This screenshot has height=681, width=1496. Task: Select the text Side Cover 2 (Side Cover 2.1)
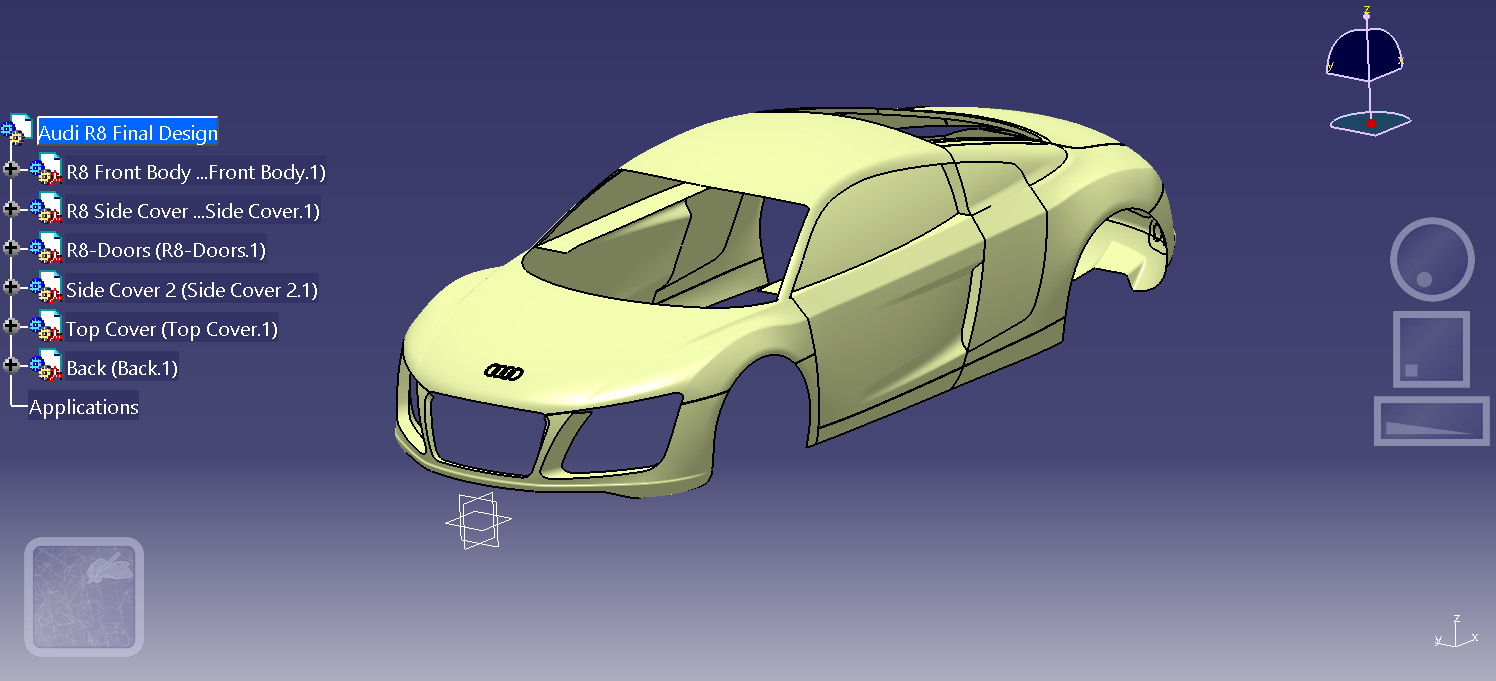(192, 290)
